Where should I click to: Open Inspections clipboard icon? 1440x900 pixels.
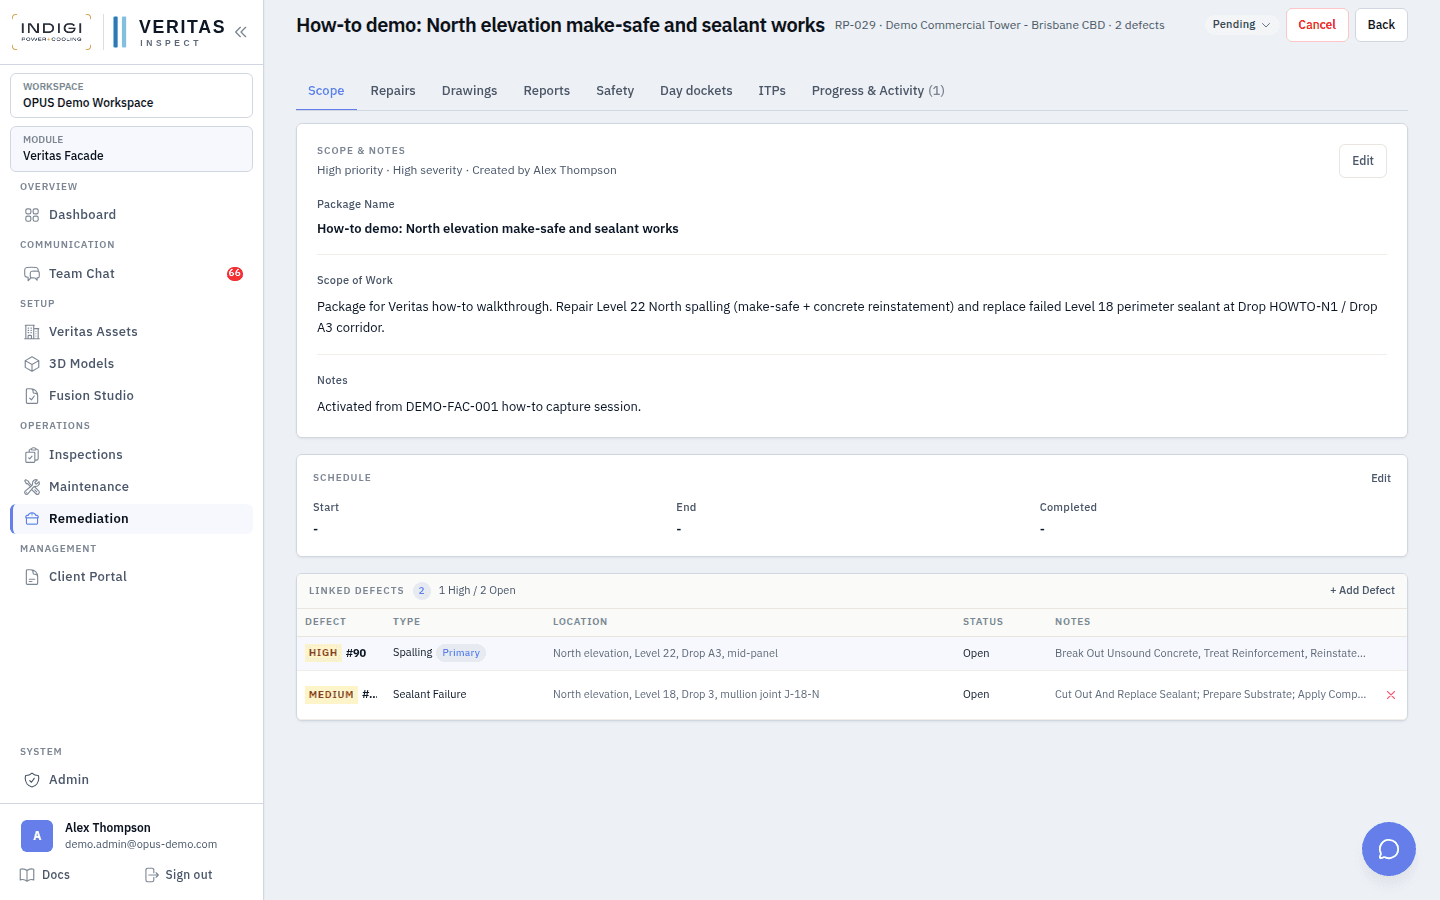32,455
